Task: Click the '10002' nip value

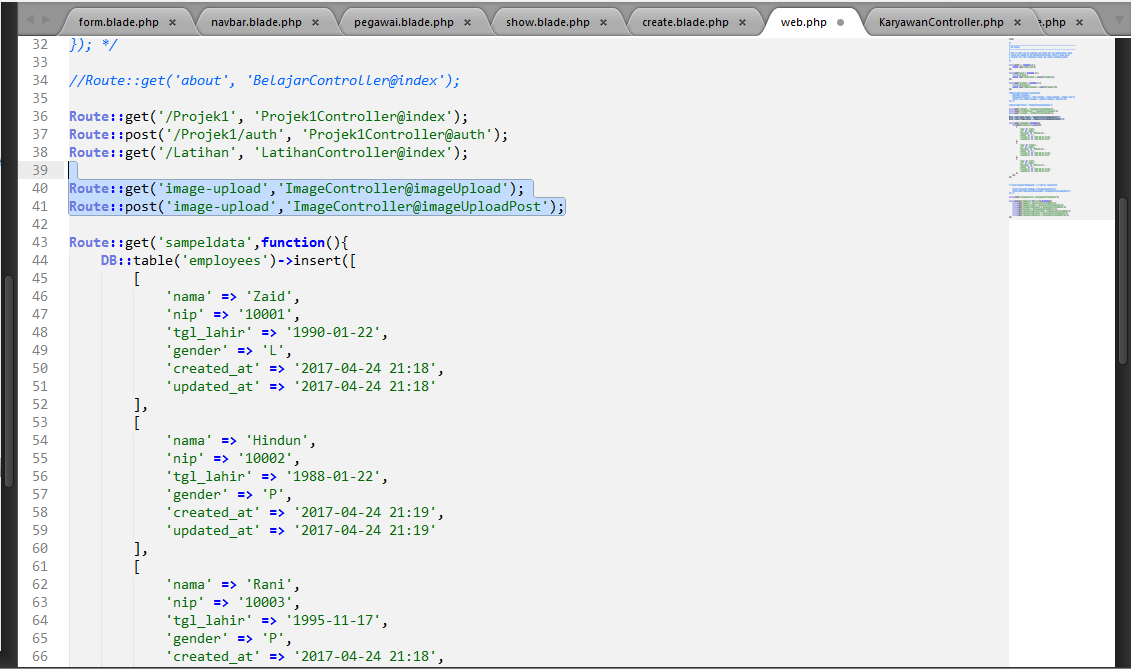Action: [265, 458]
